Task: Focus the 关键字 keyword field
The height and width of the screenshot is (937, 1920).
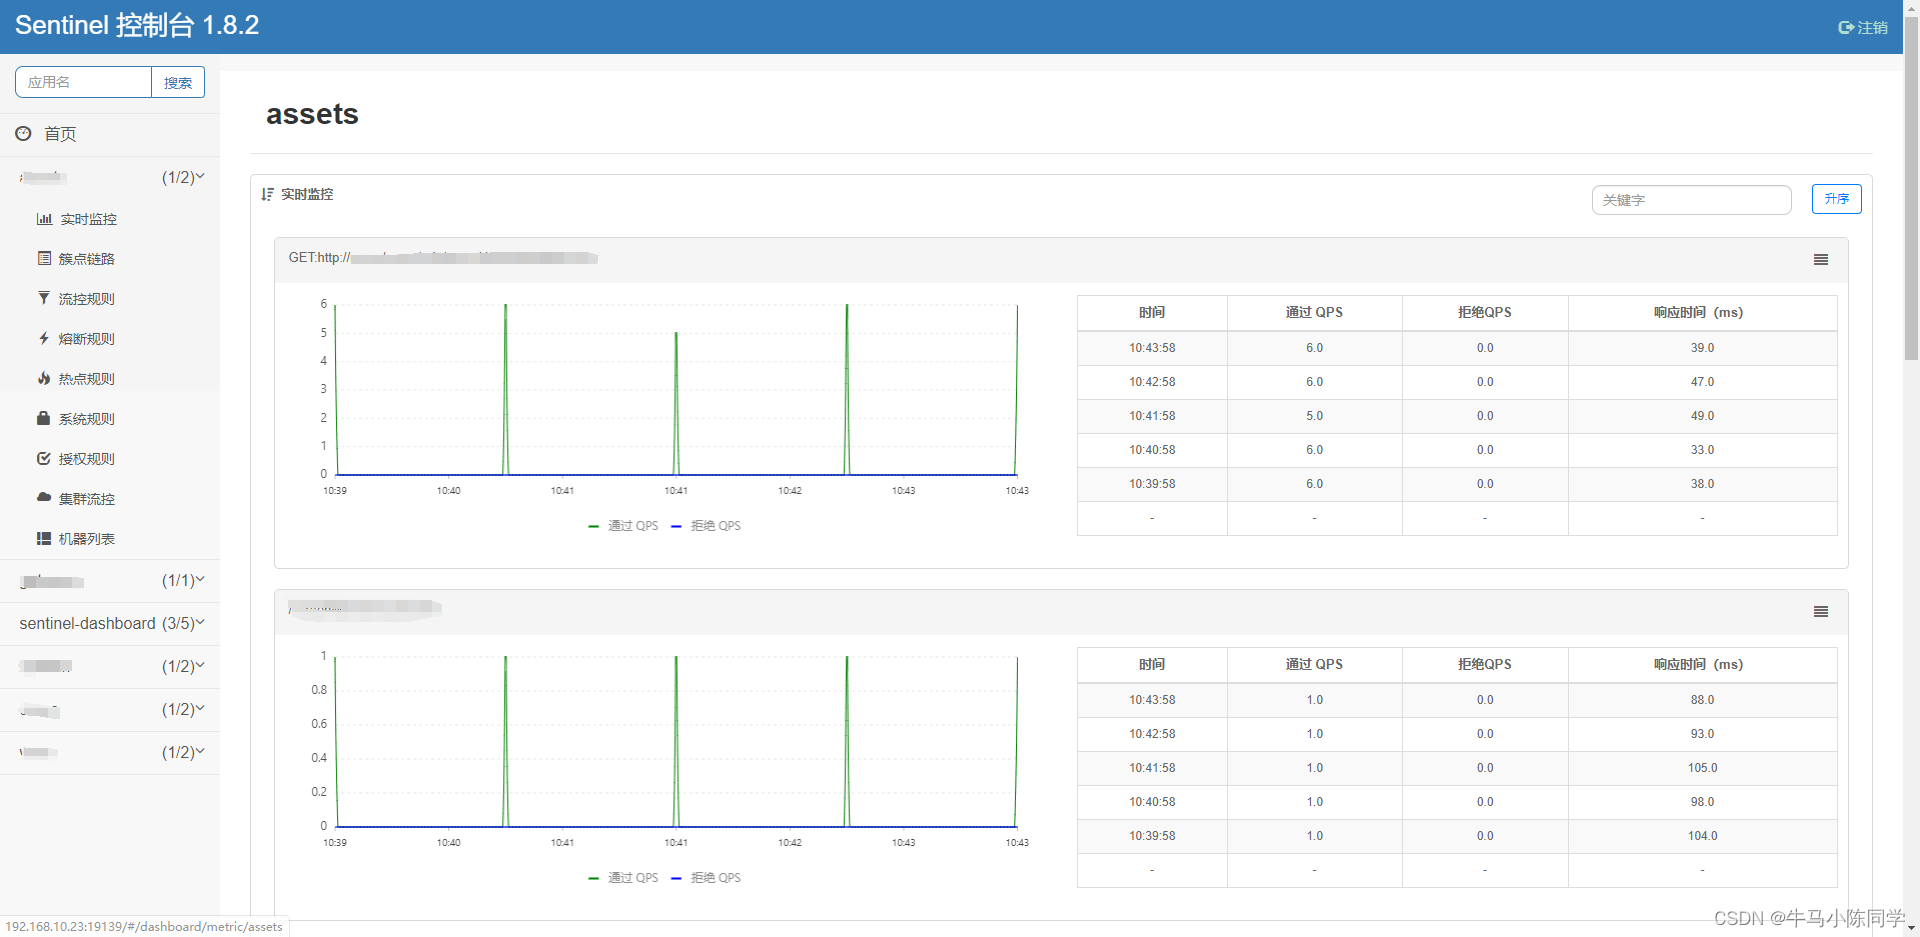Action: tap(1691, 200)
